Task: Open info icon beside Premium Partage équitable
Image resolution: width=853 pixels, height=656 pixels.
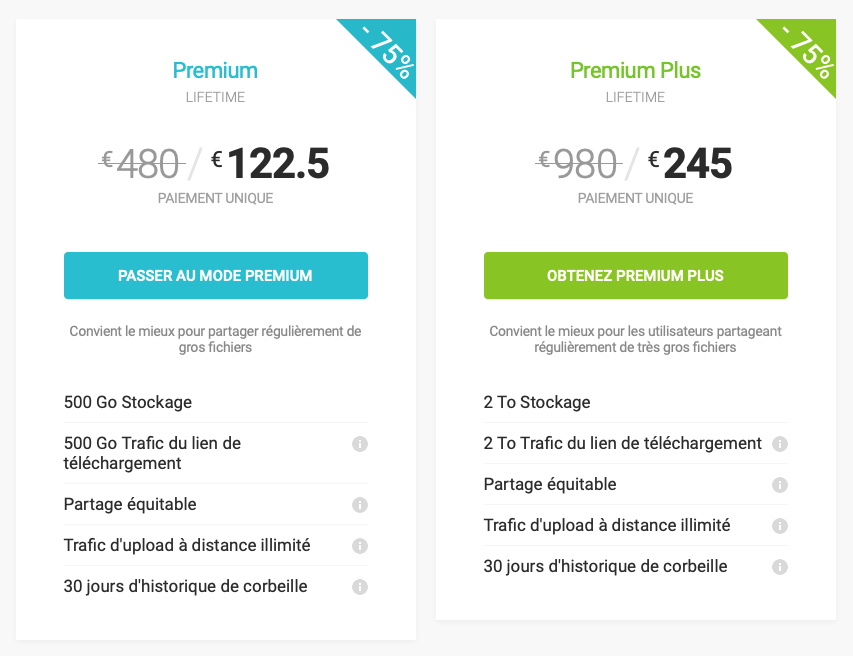Action: click(360, 505)
